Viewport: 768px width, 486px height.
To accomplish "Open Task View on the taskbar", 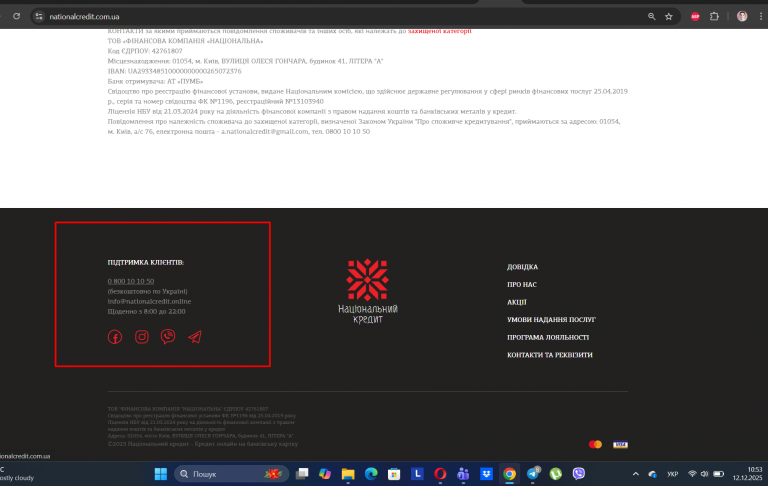I will point(302,474).
